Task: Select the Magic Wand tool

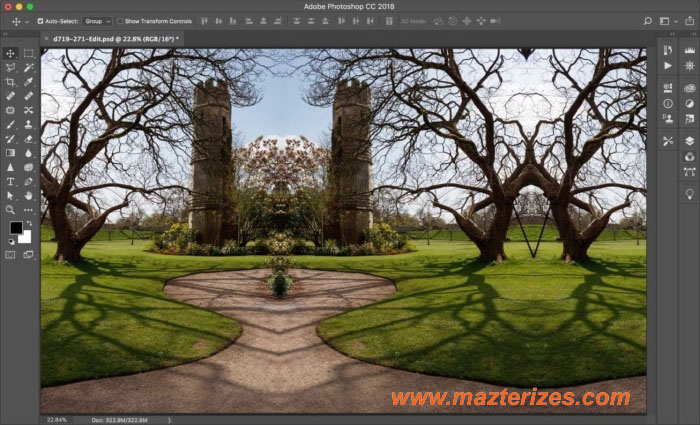Action: click(29, 67)
